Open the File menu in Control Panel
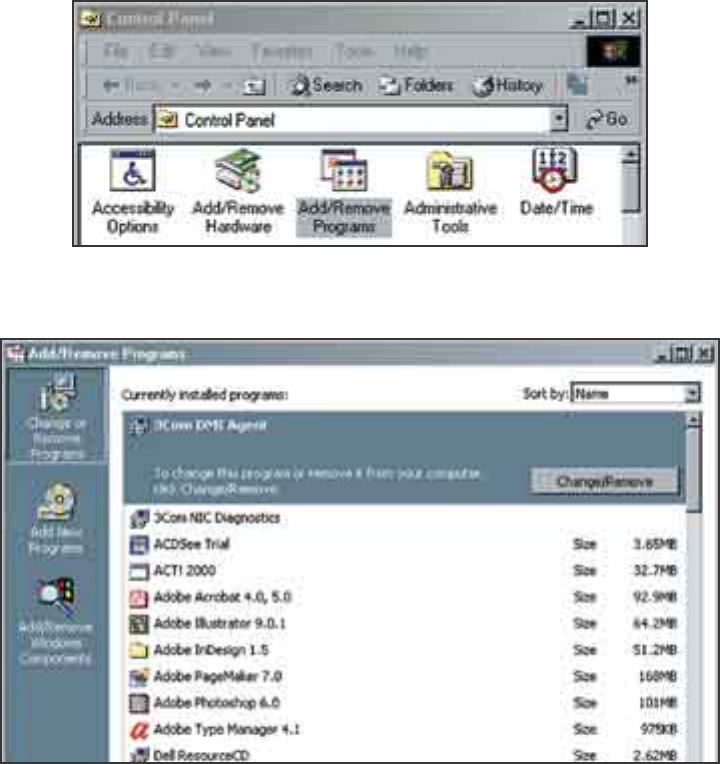The width and height of the screenshot is (720, 764). pyautogui.click(x=115, y=51)
